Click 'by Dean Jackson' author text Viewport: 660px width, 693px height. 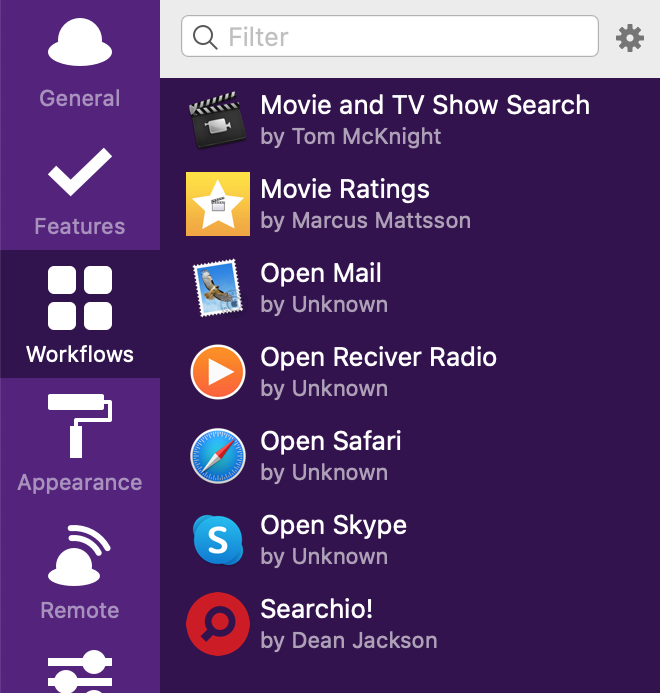[x=349, y=641]
